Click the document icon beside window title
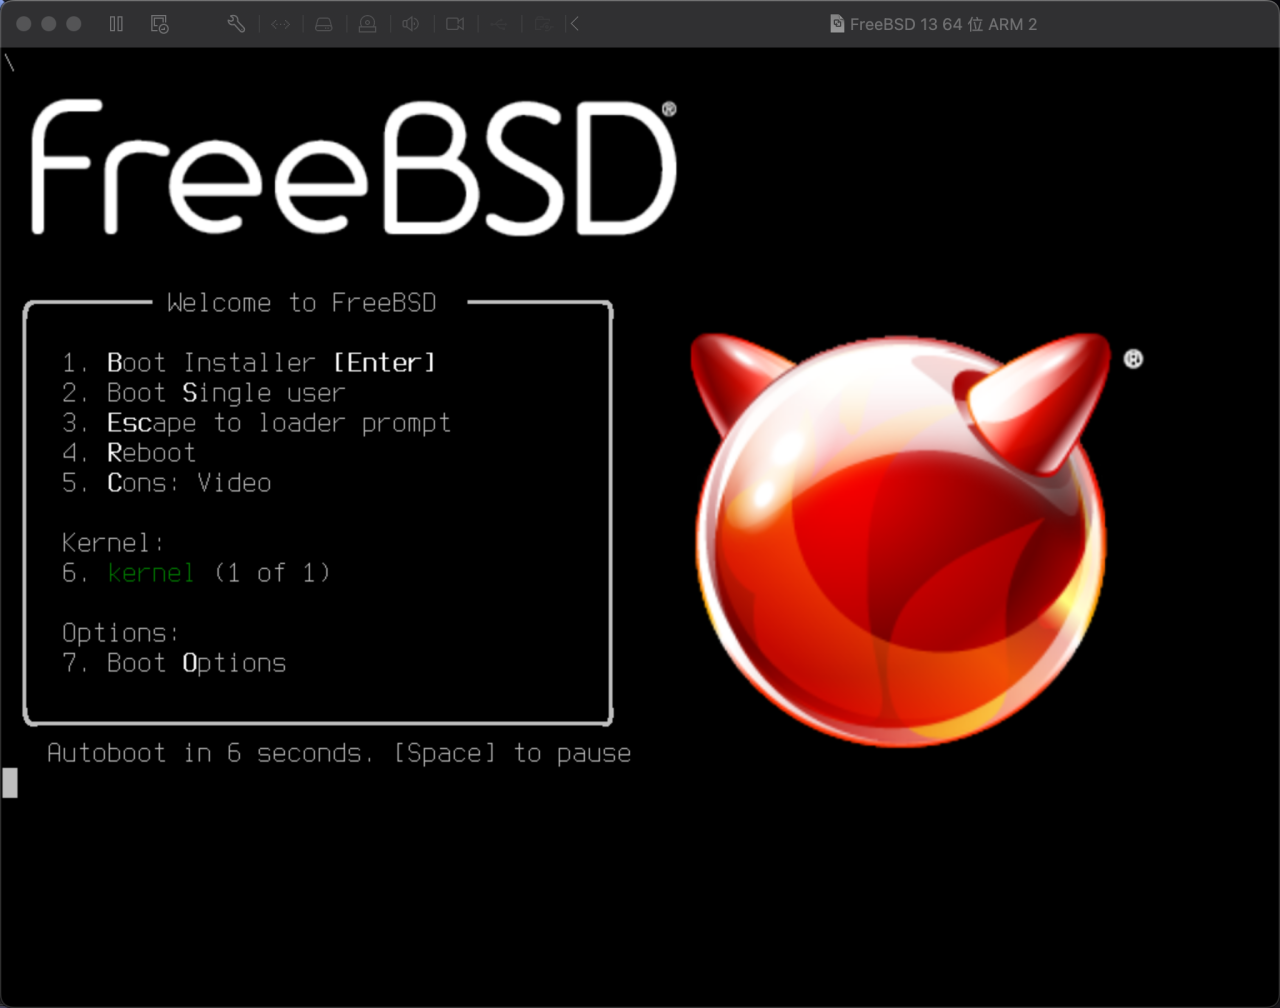The width and height of the screenshot is (1280, 1008). point(837,24)
